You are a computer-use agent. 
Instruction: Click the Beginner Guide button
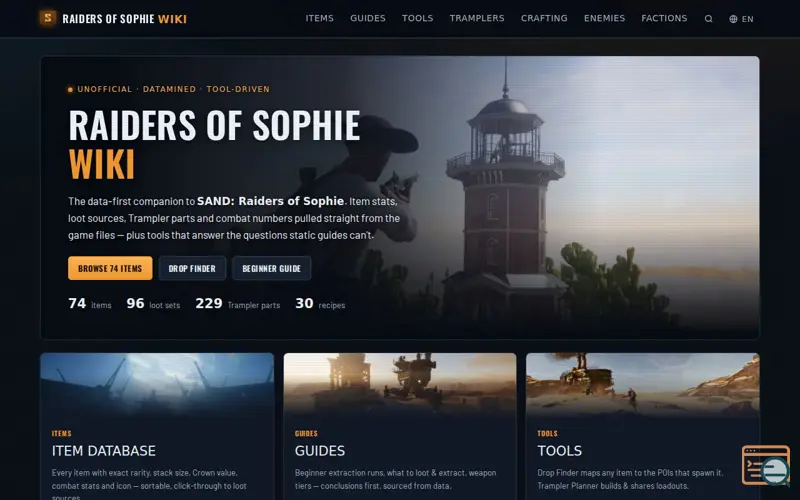(271, 268)
